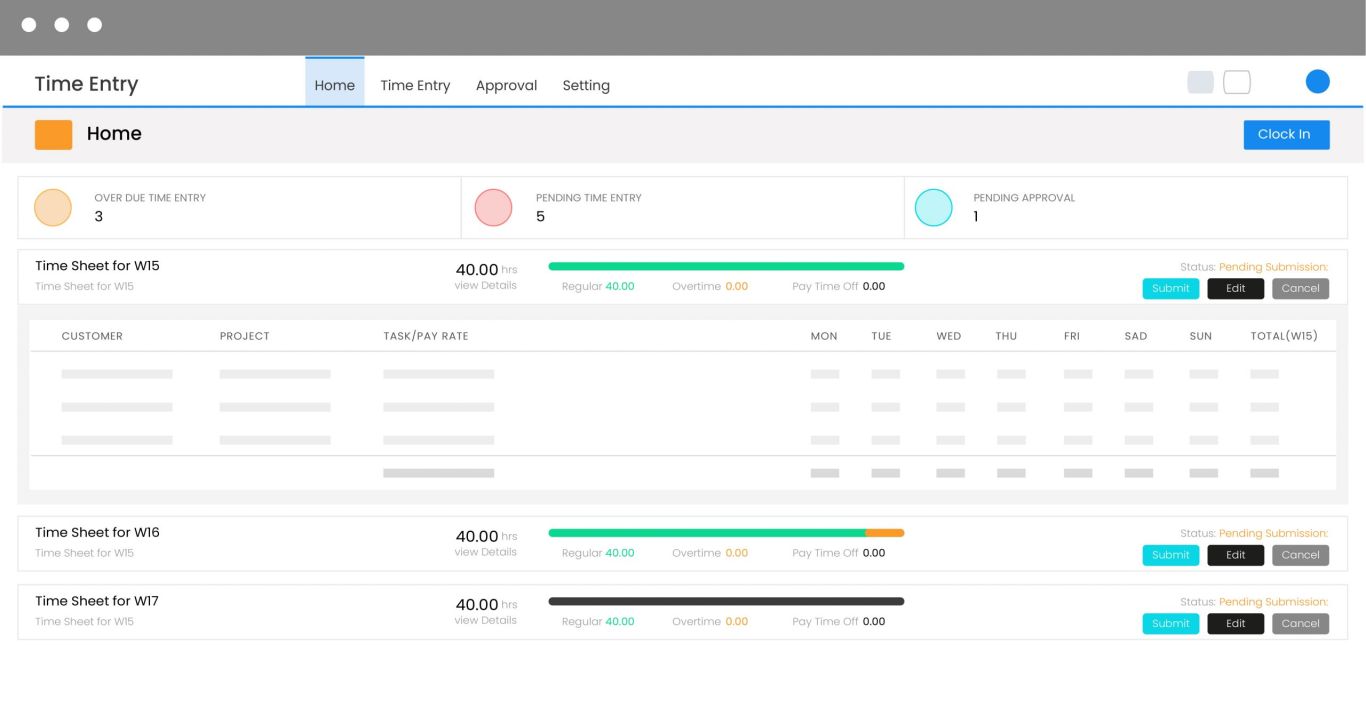Click the Over Due Time Entry circle icon
Screen dimensions: 1366x715
pyautogui.click(x=52, y=207)
